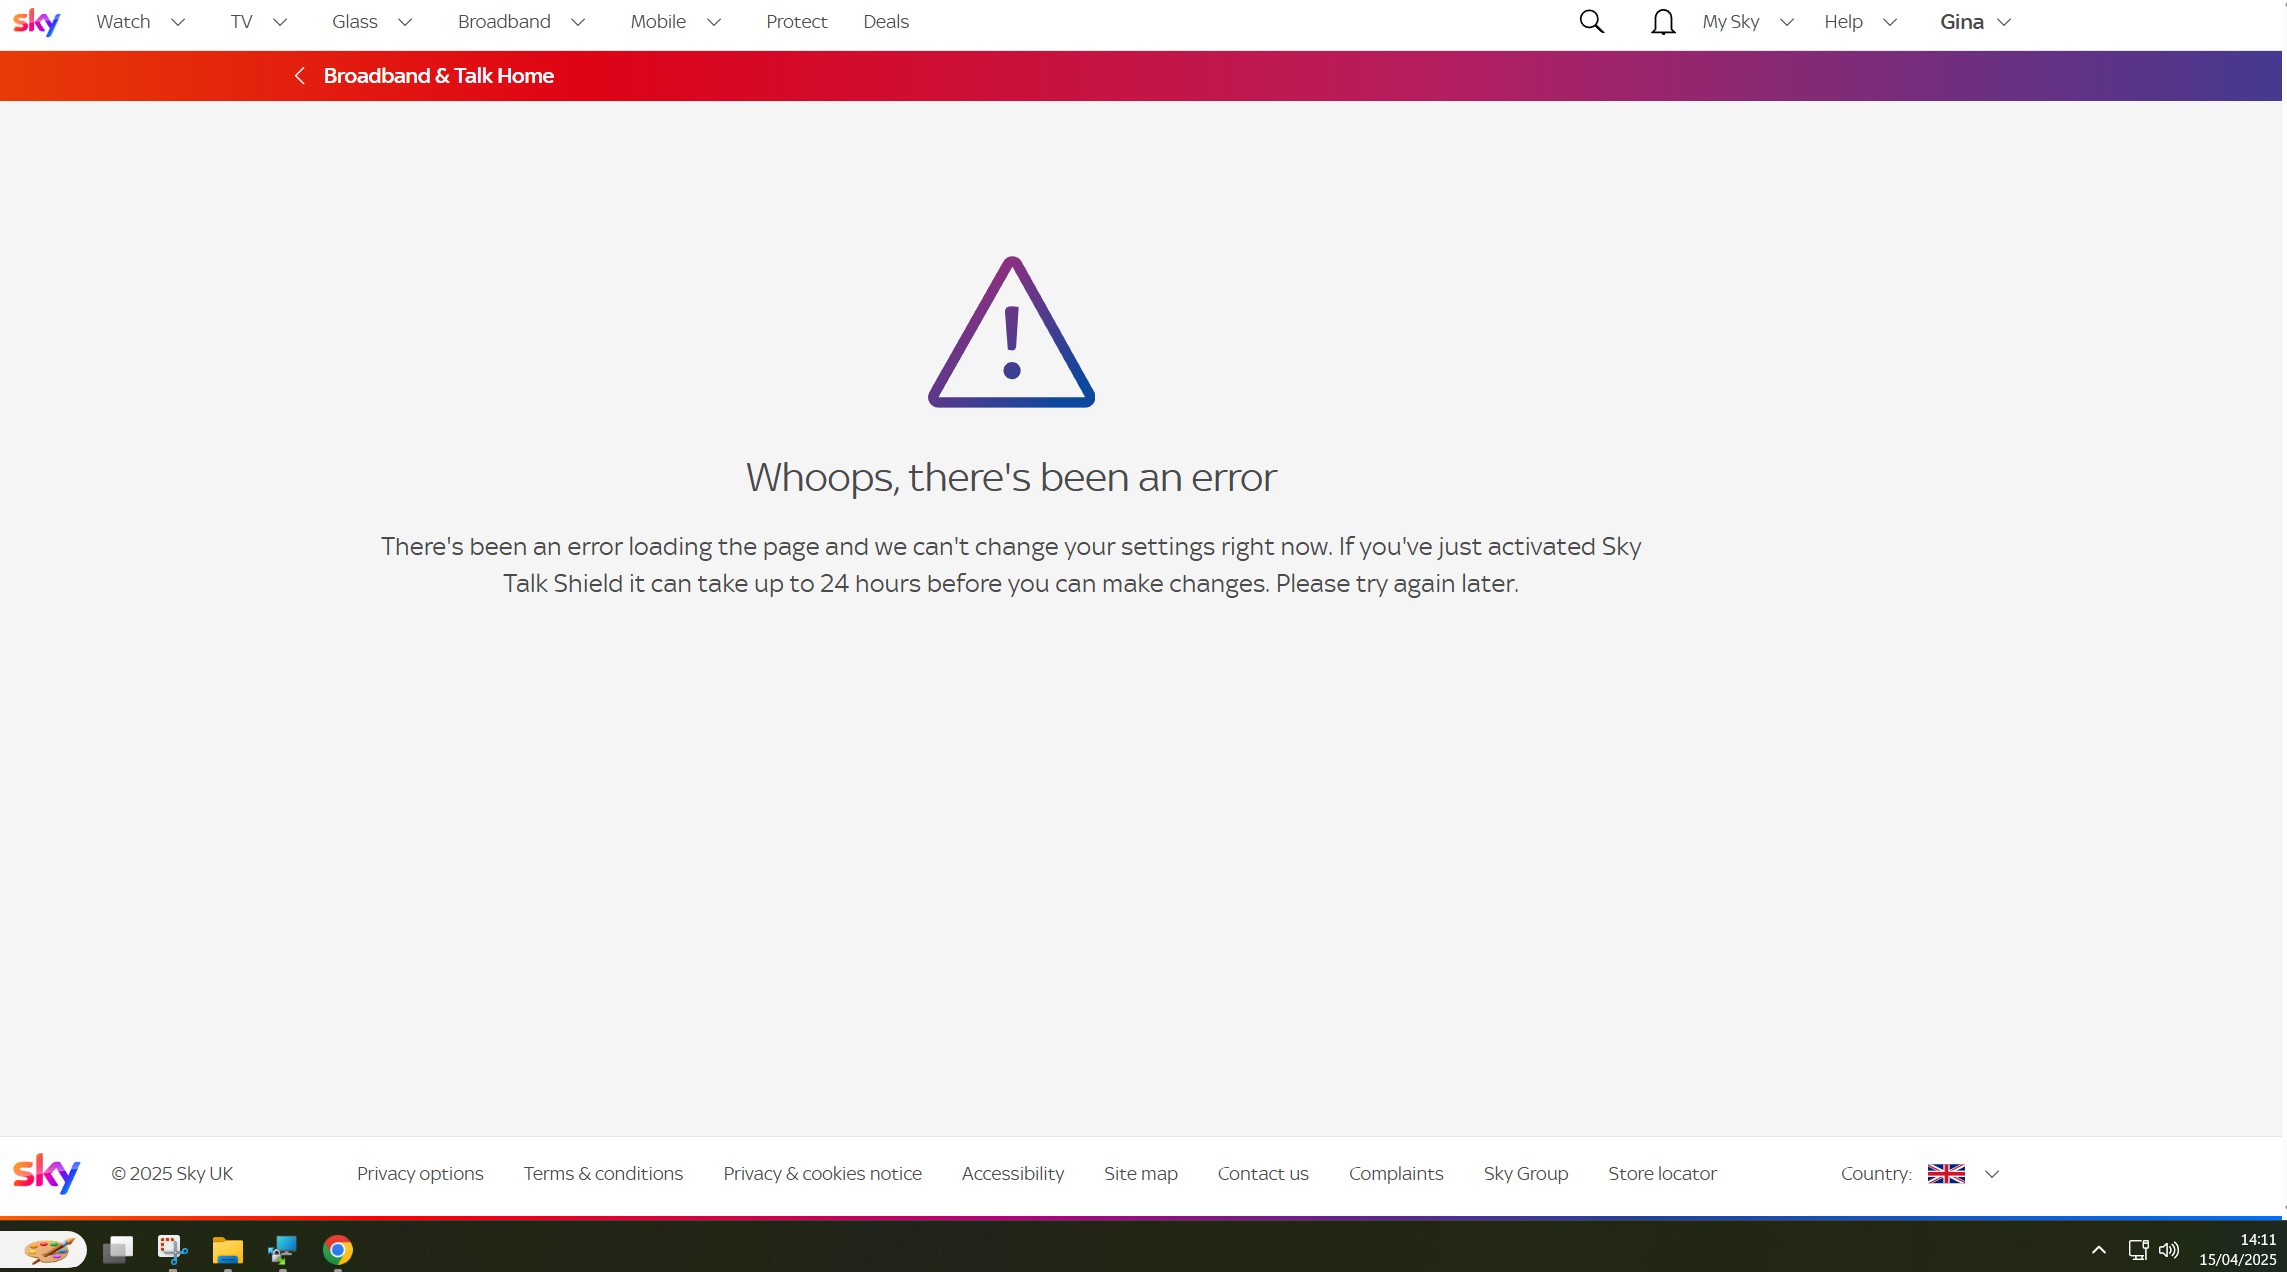
Task: Click the Broadband & Talk Home link
Action: click(x=438, y=76)
